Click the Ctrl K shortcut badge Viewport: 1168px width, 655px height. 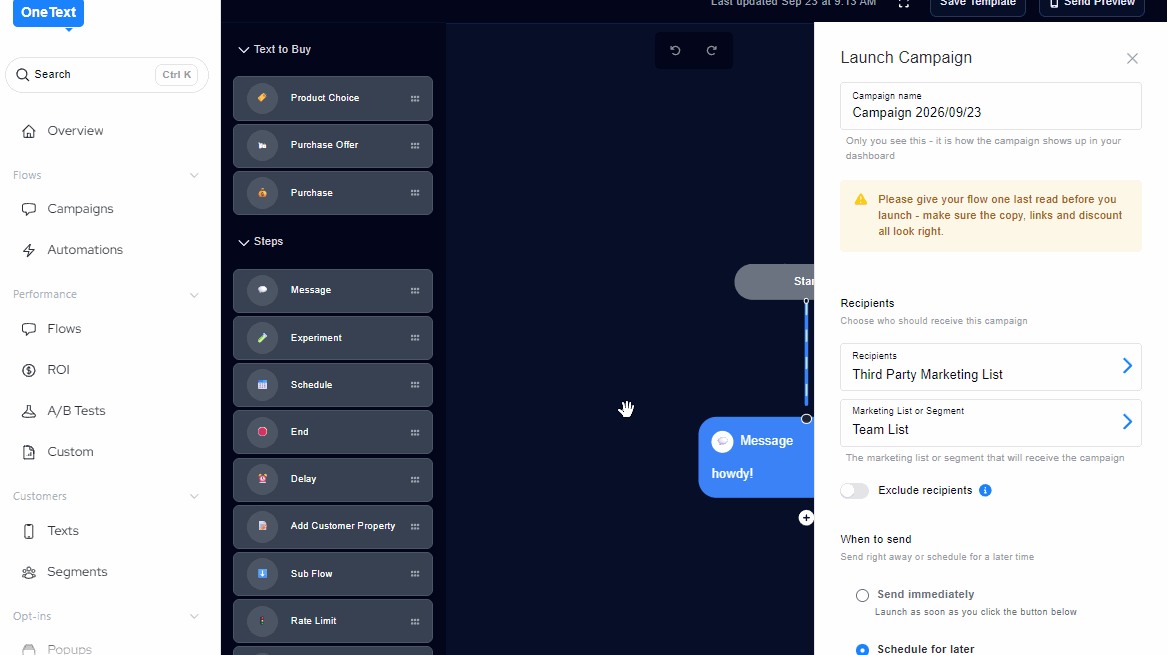(177, 75)
